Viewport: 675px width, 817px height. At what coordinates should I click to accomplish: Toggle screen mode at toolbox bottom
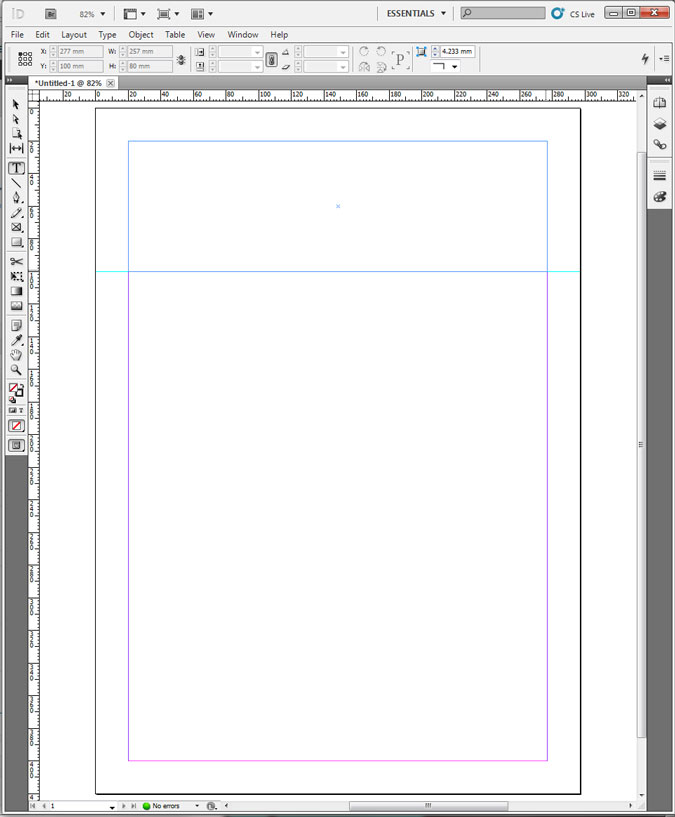(17, 446)
